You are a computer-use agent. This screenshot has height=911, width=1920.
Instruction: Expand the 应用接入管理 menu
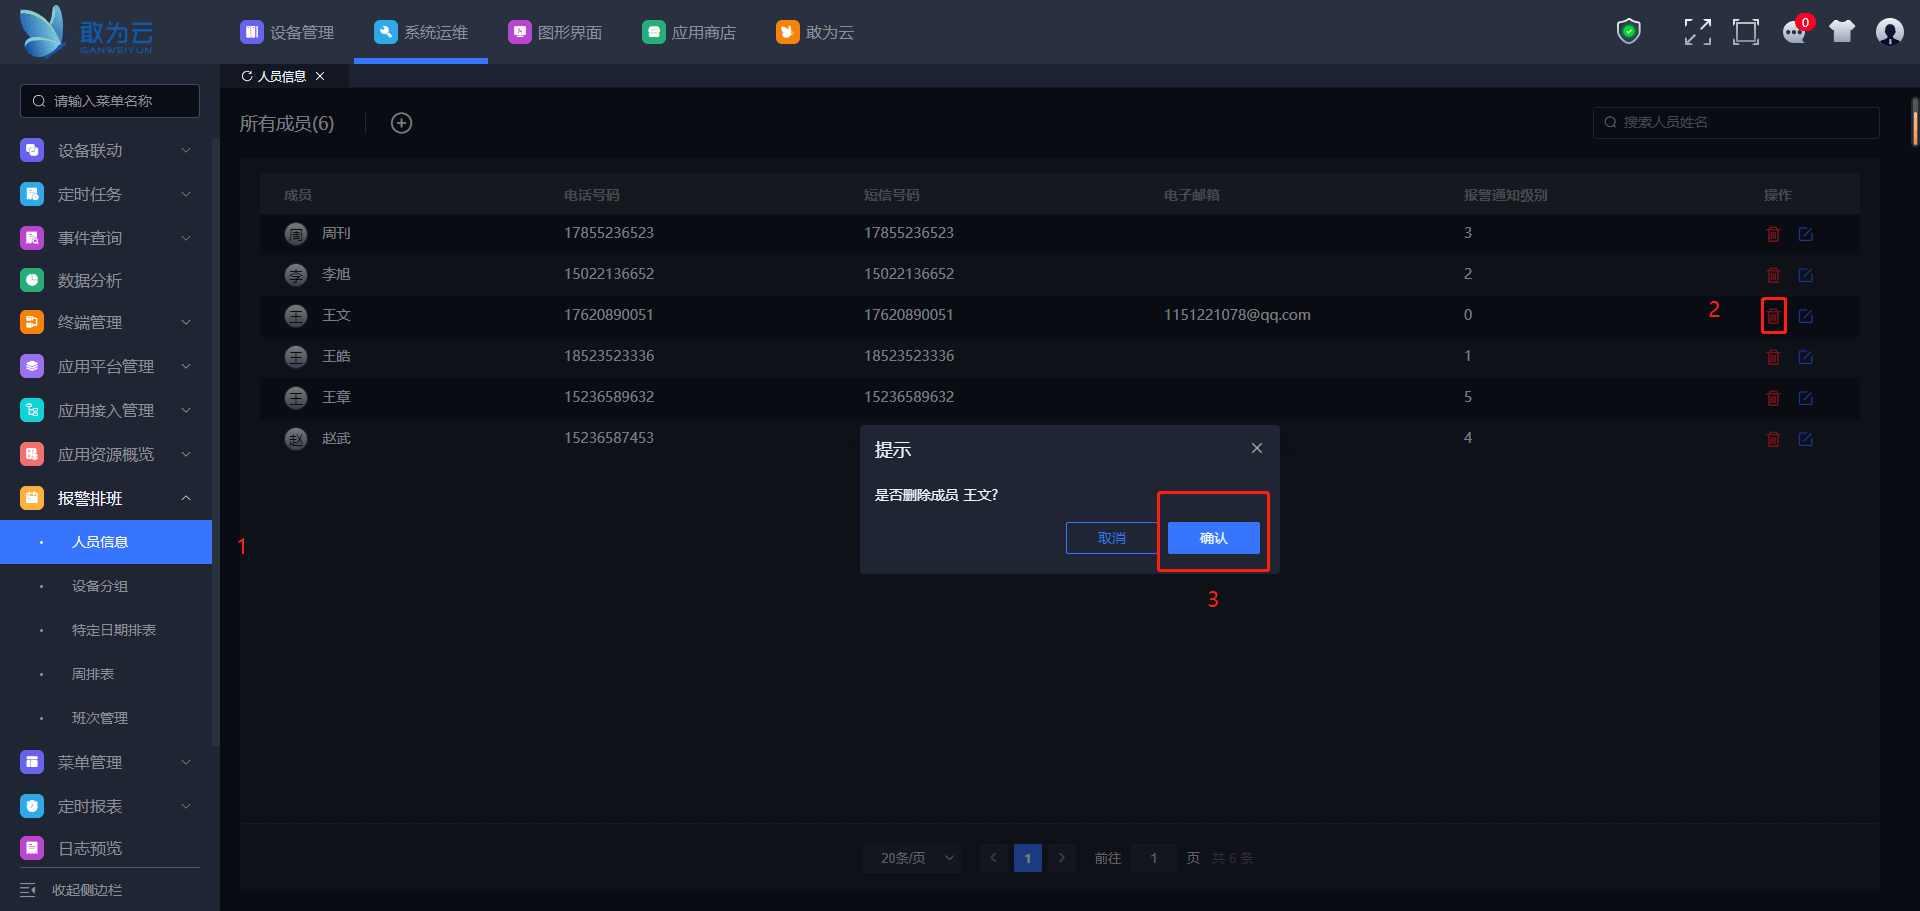106,410
